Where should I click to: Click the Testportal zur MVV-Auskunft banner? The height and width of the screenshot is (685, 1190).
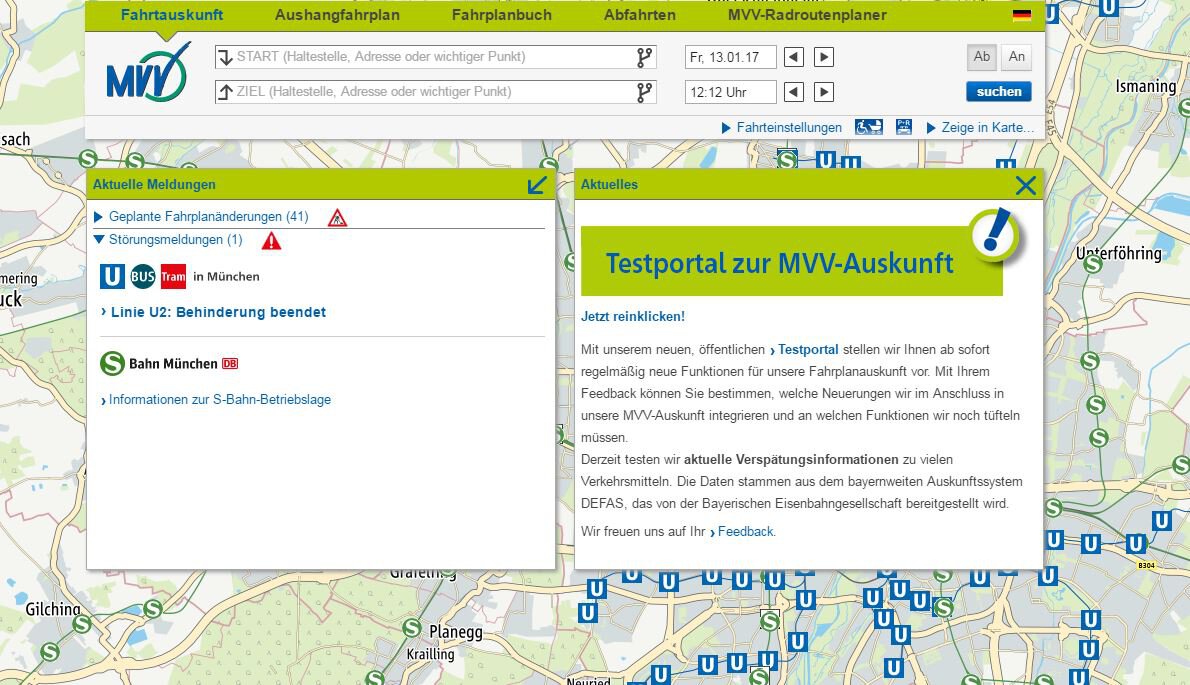pos(792,261)
